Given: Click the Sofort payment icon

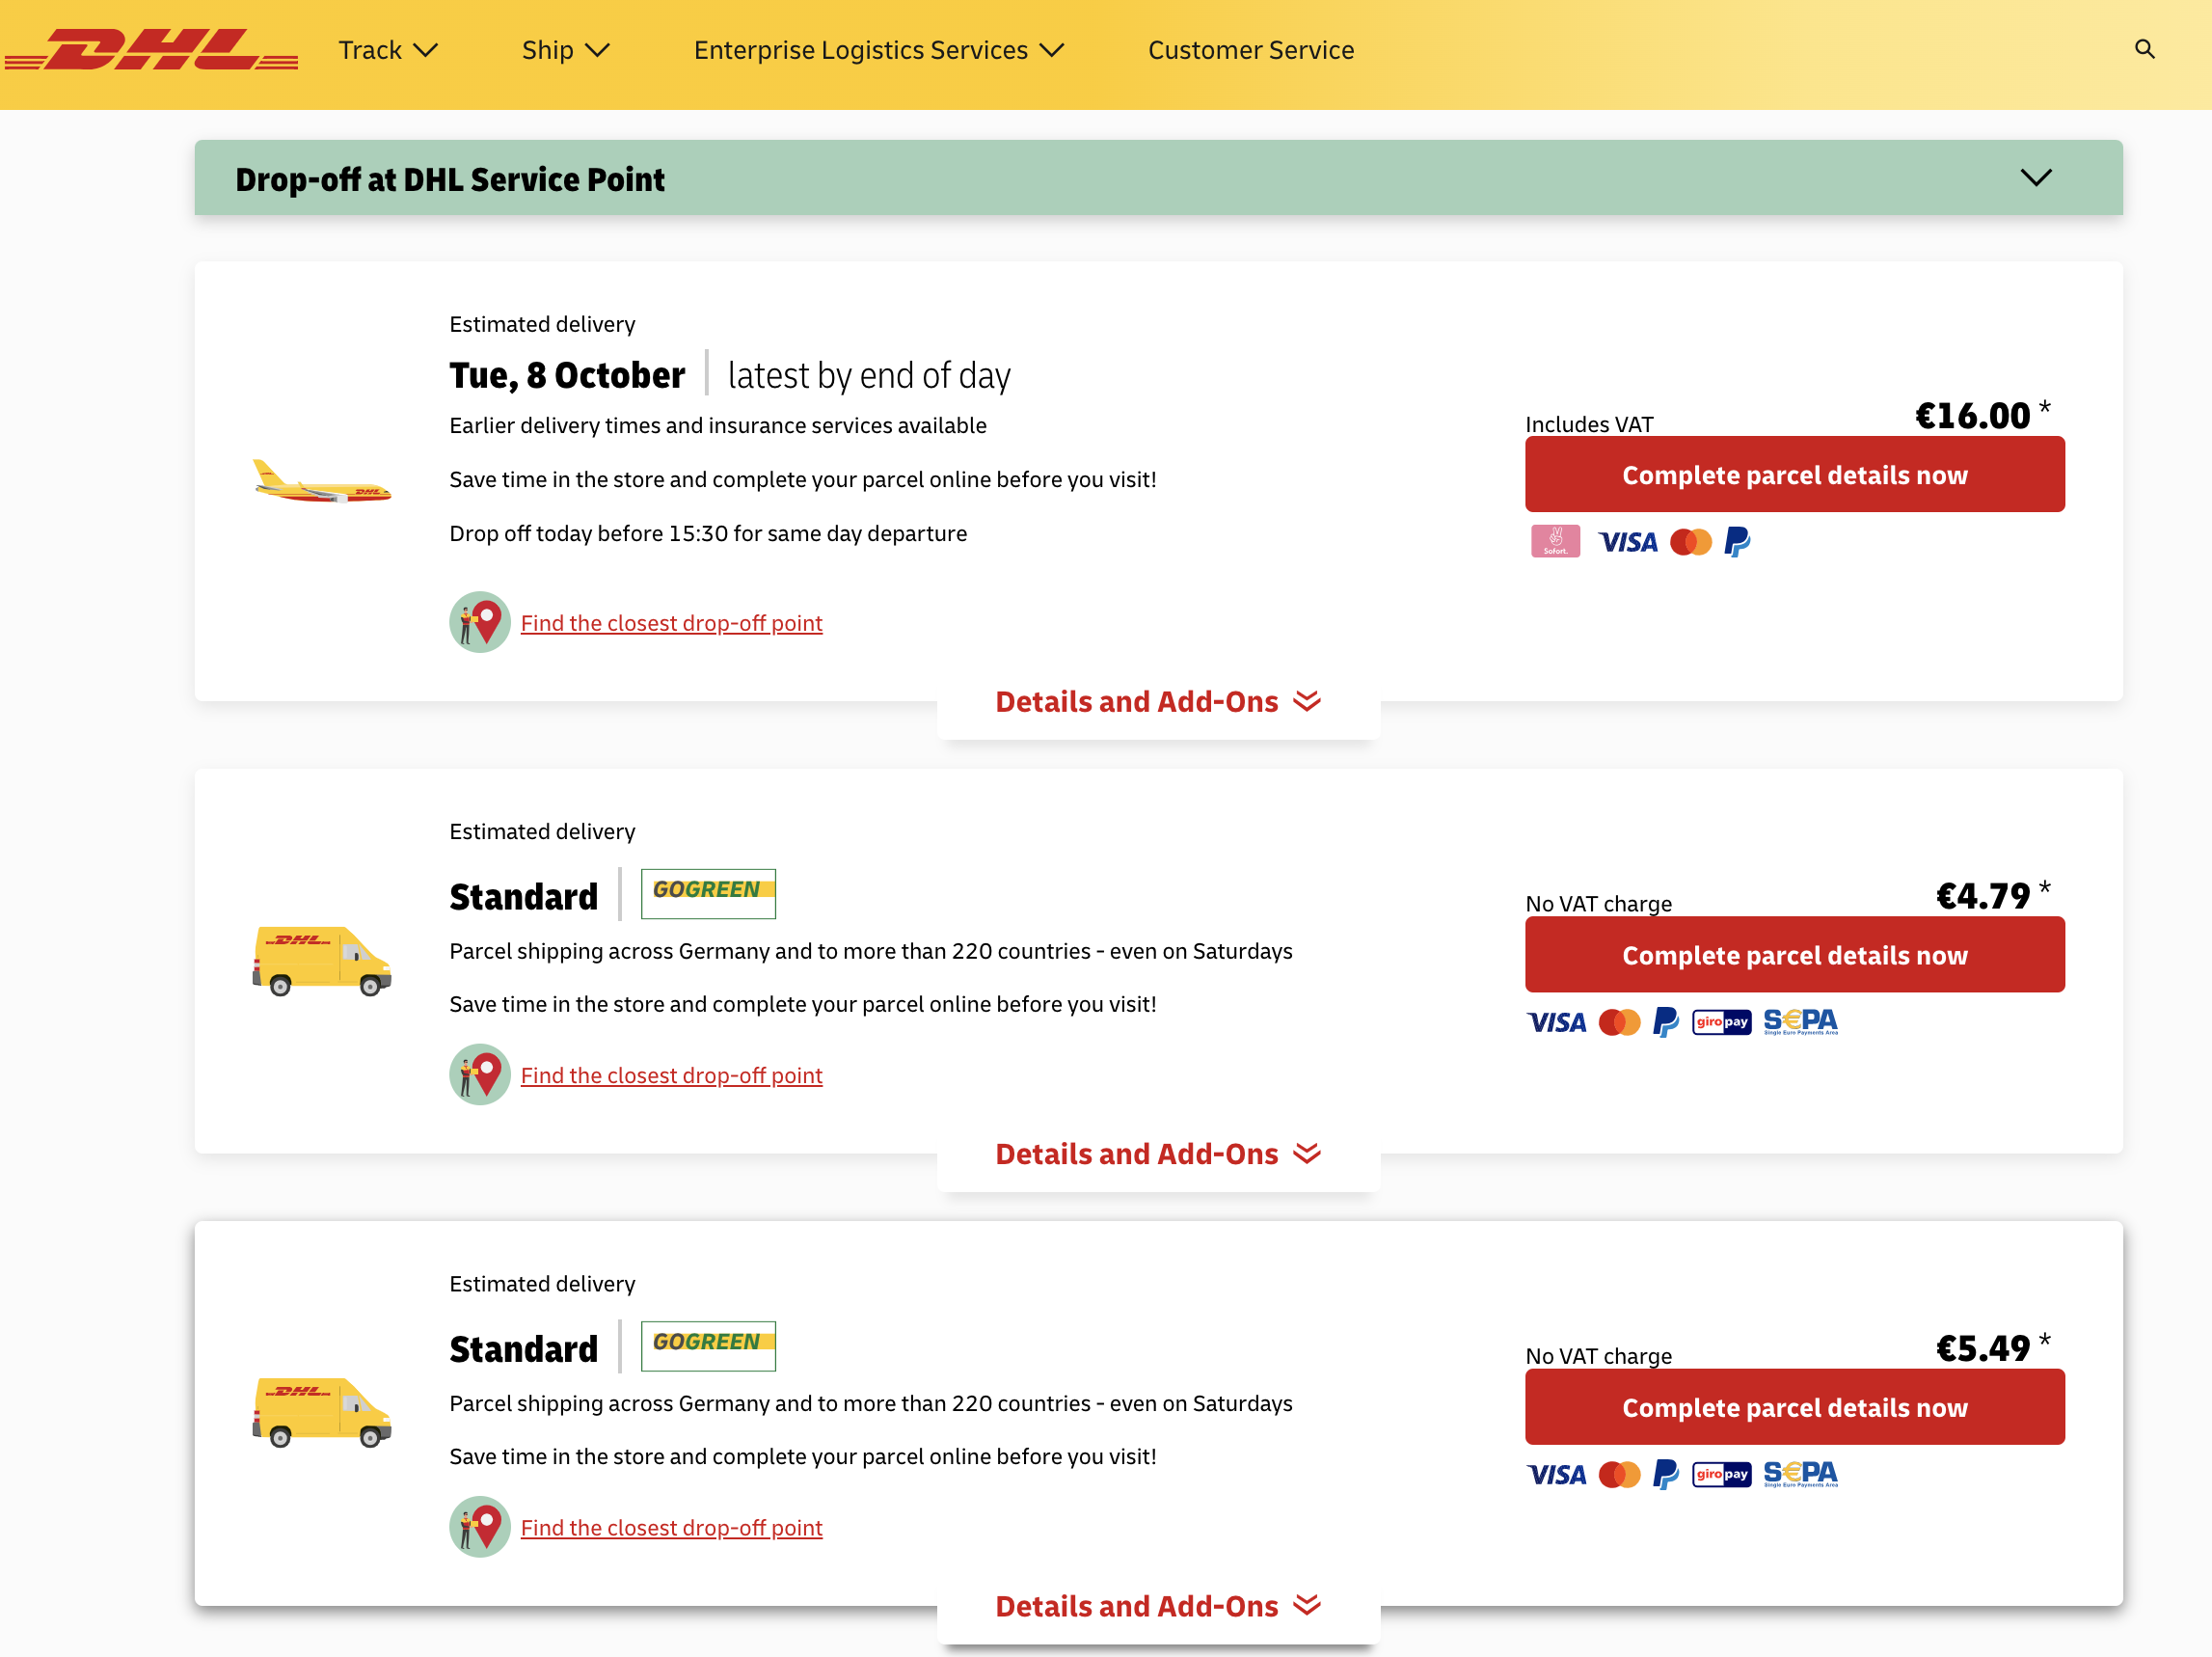Looking at the screenshot, I should (x=1555, y=541).
